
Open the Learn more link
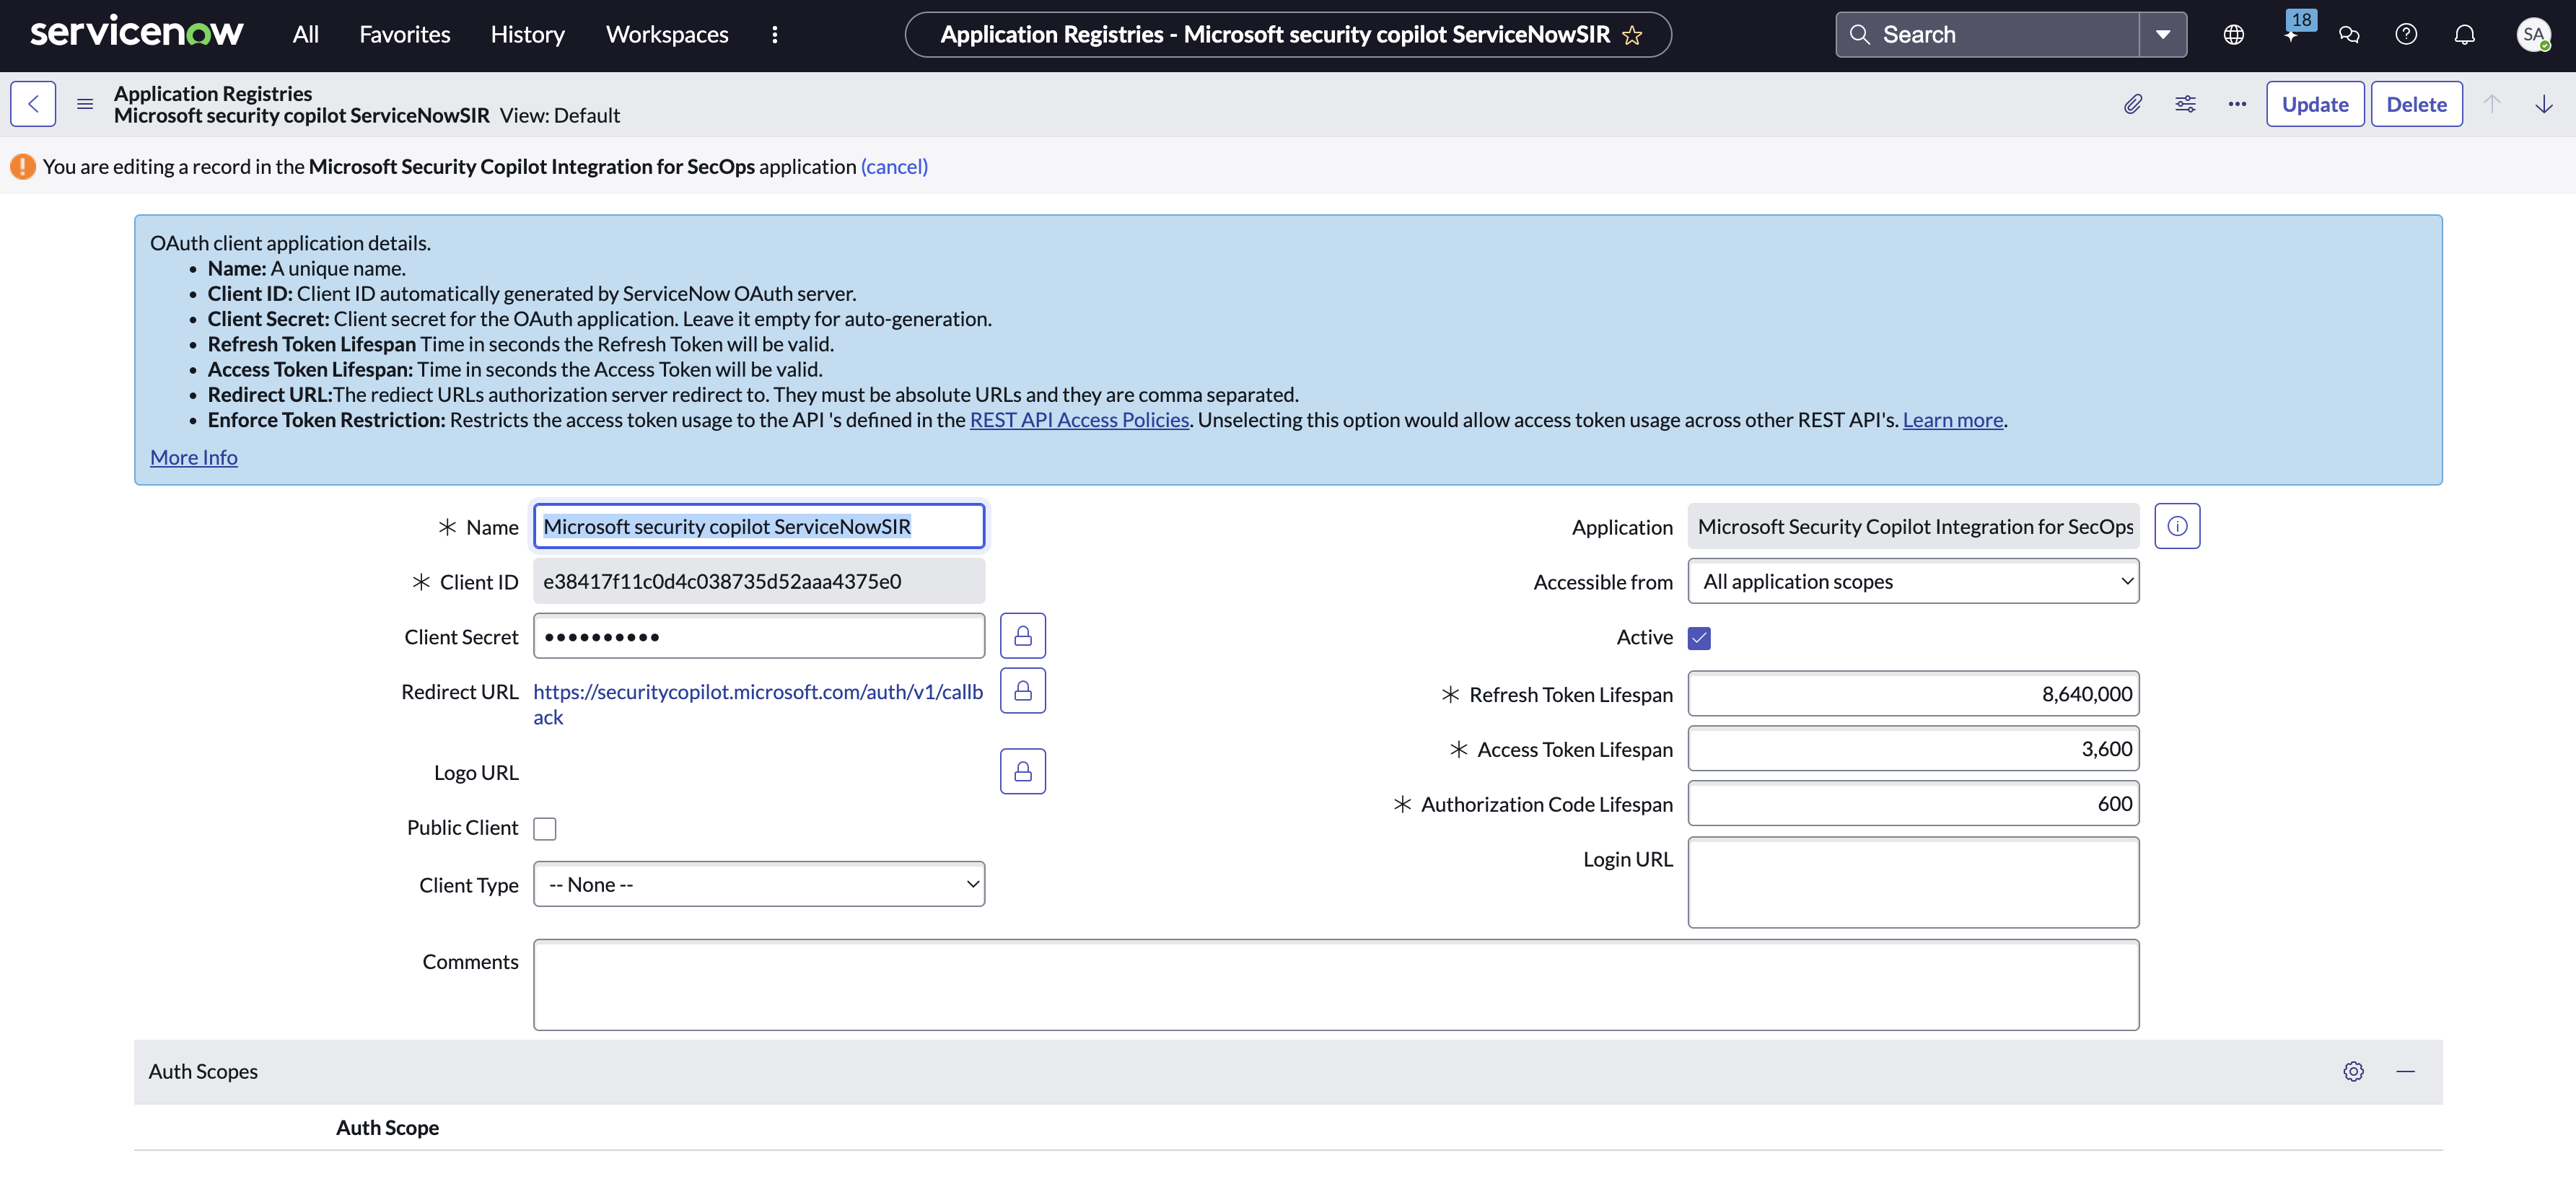1952,420
